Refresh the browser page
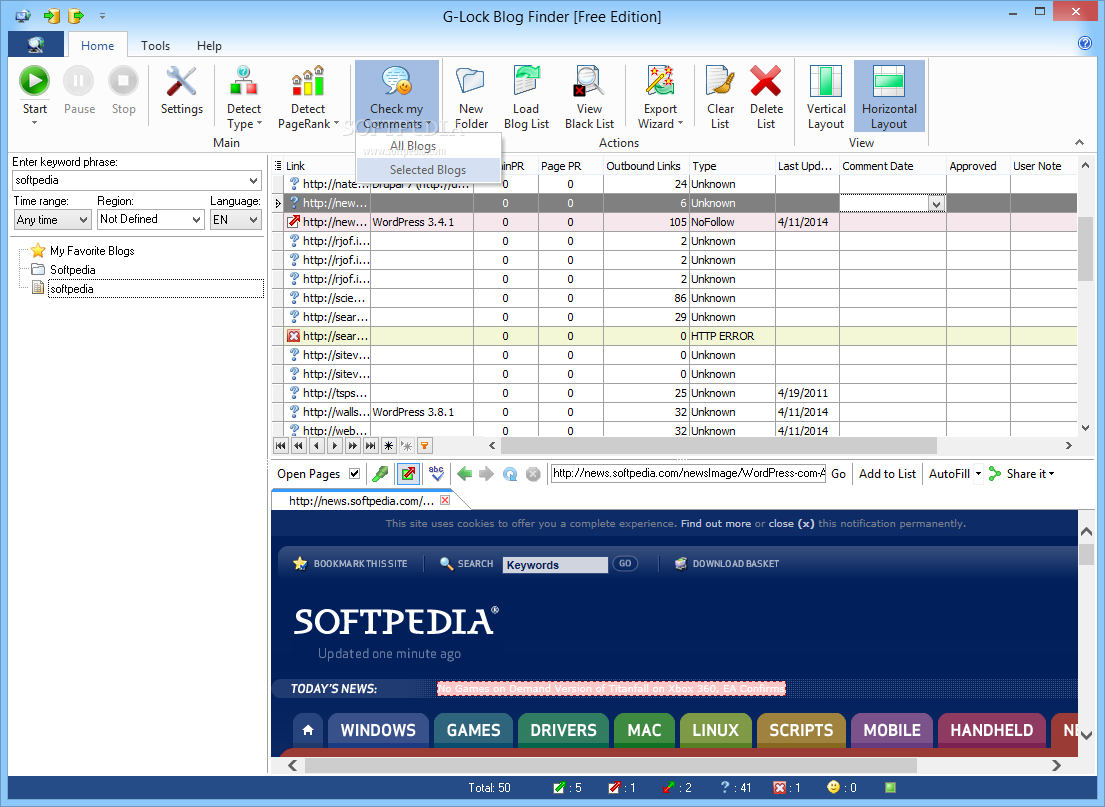Screen dimensions: 1105x807 (x=510, y=474)
